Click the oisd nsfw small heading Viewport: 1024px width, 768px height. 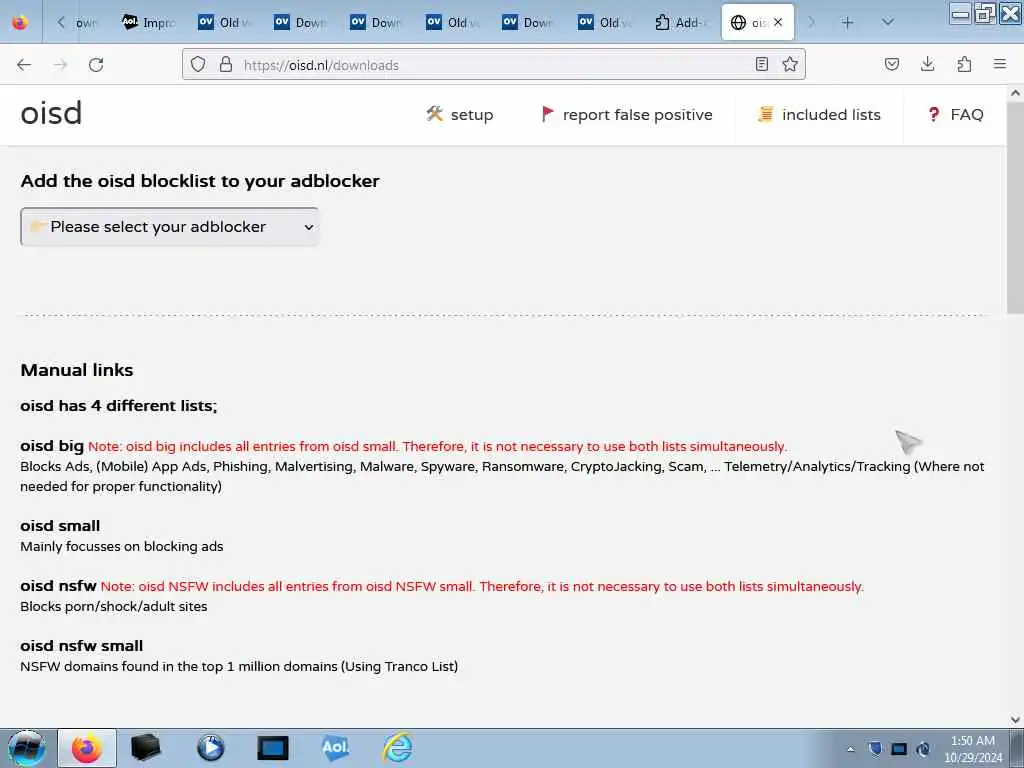[x=82, y=646]
